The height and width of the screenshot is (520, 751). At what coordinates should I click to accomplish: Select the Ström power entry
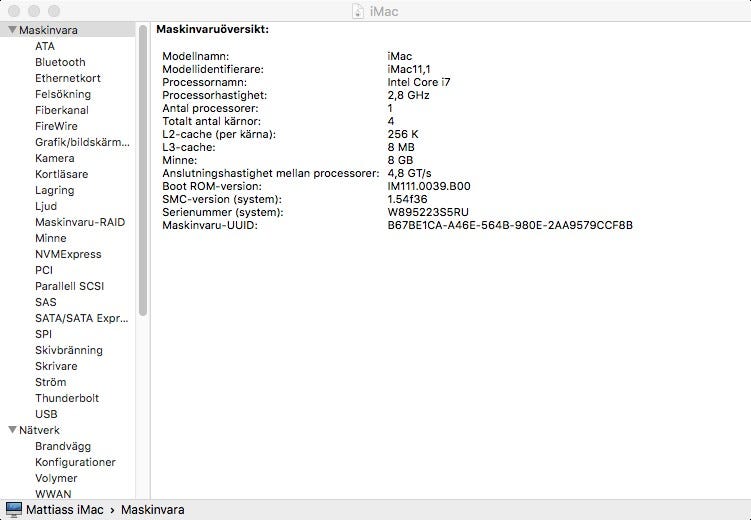point(50,382)
